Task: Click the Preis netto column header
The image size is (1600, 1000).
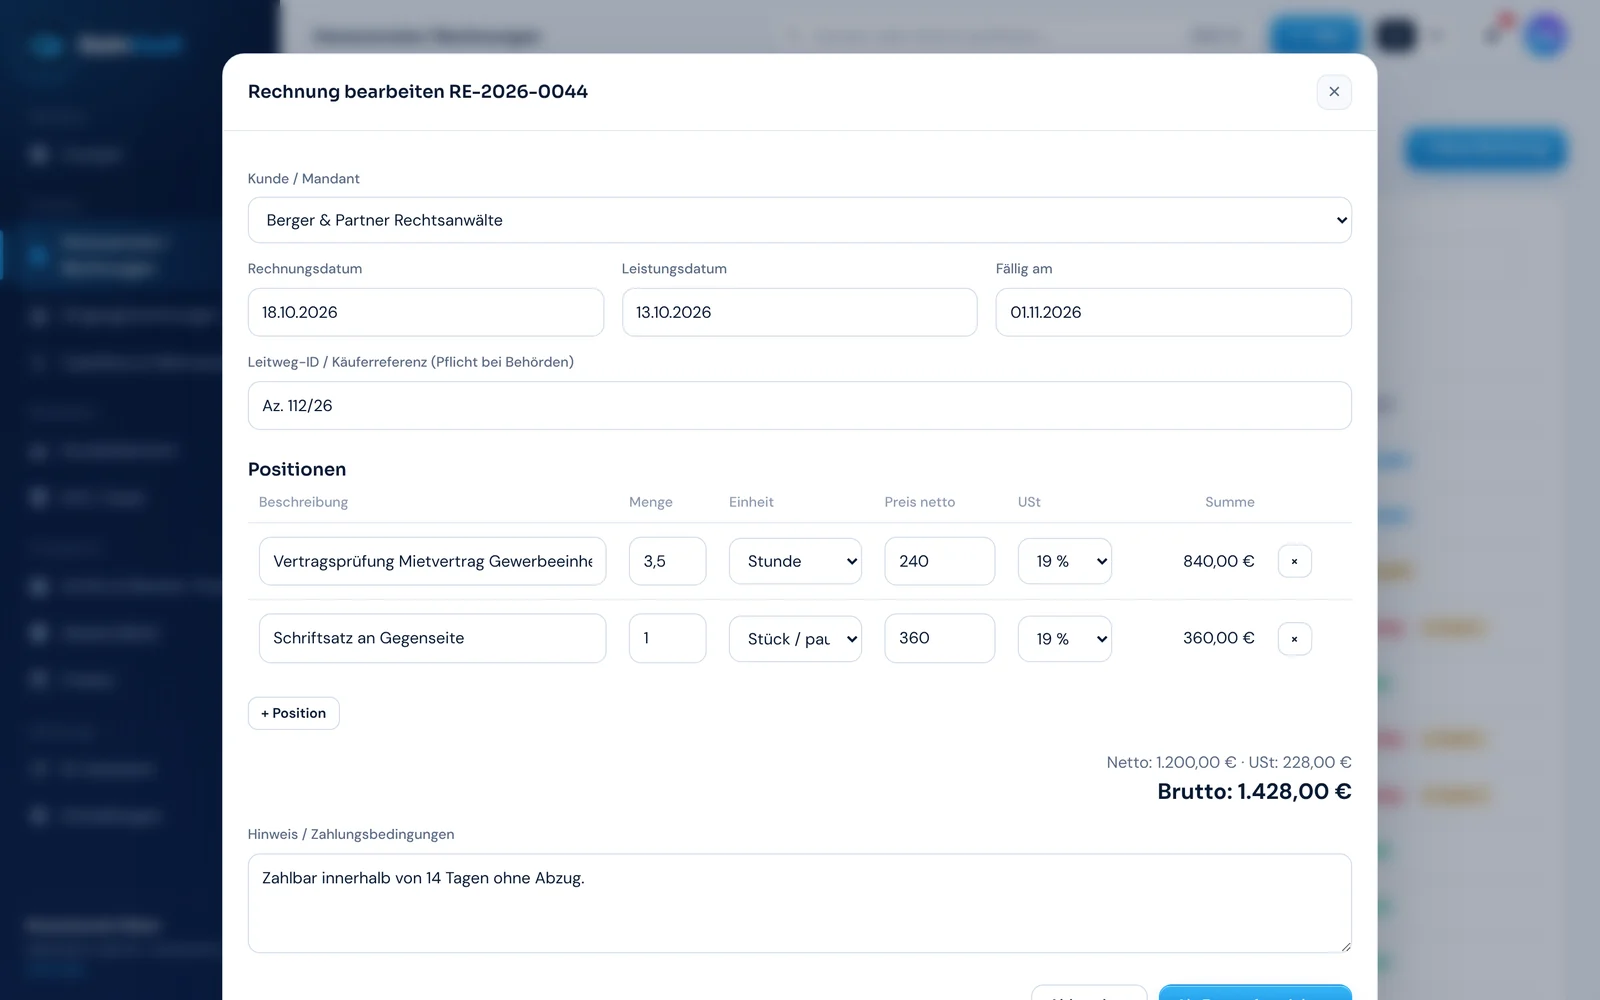Action: click(920, 502)
